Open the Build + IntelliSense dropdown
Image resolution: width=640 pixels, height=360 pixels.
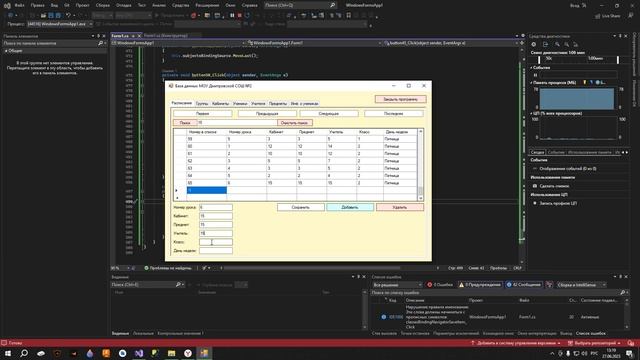581,285
